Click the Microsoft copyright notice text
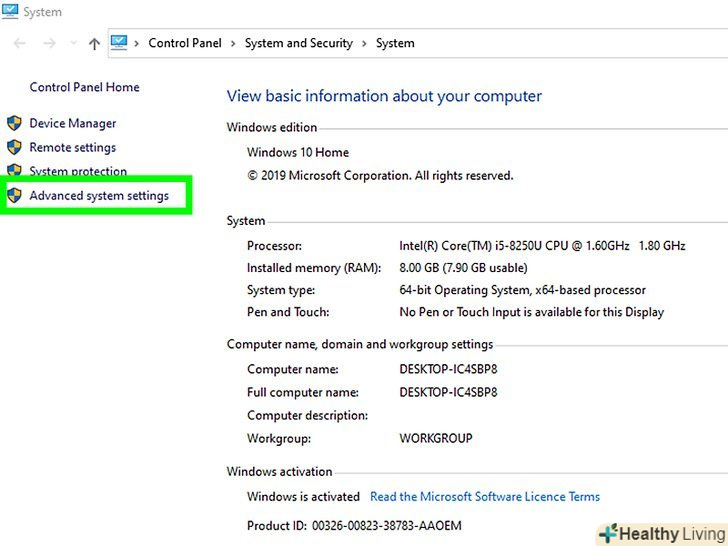Viewport: 728px width, 546px height. click(380, 176)
